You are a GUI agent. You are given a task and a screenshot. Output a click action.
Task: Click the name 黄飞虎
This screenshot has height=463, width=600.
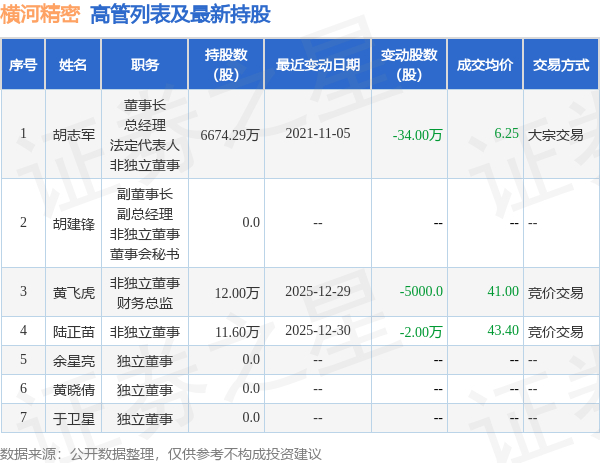(73, 293)
